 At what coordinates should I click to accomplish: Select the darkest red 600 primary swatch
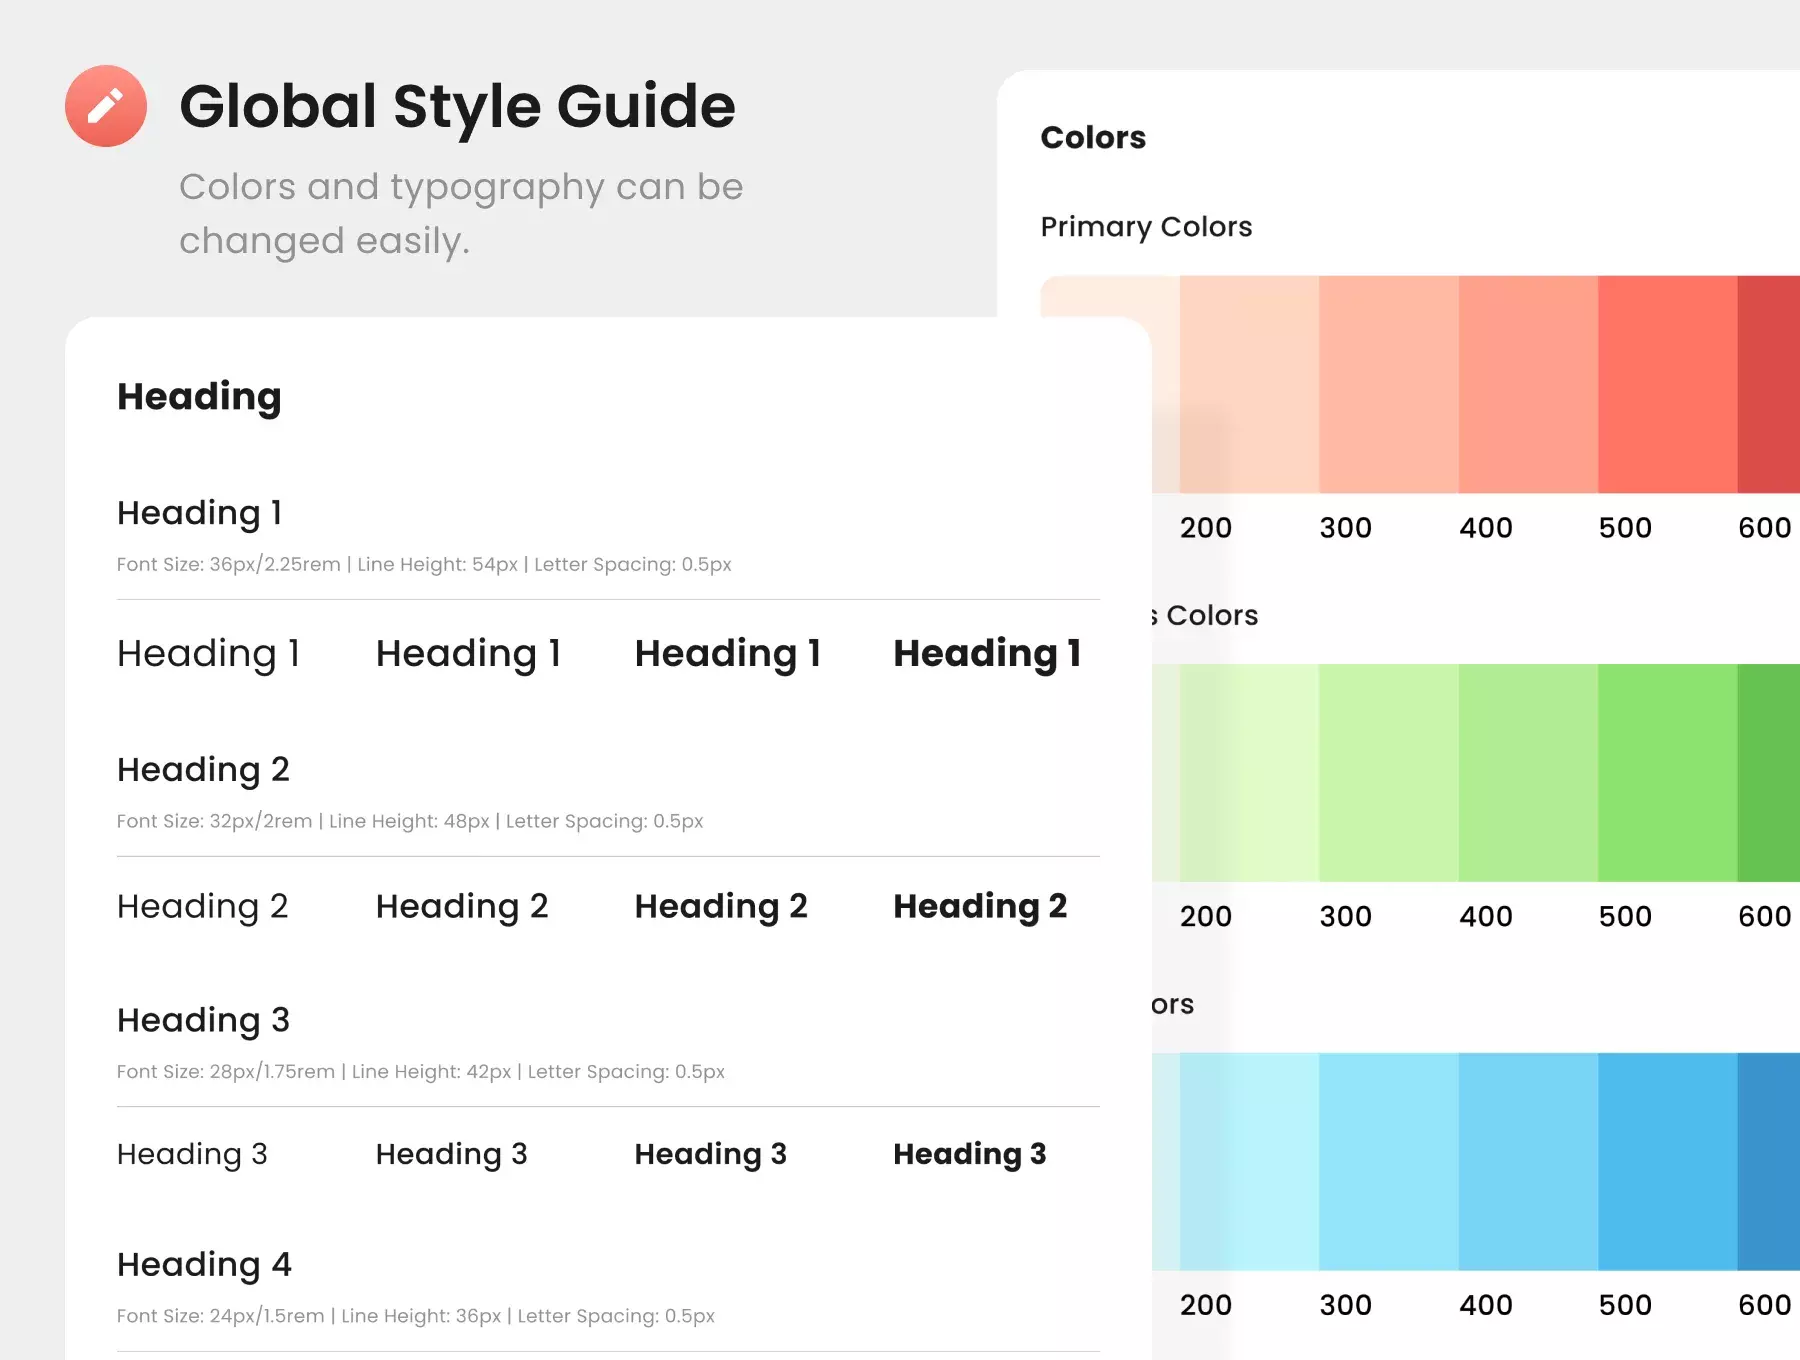1768,384
